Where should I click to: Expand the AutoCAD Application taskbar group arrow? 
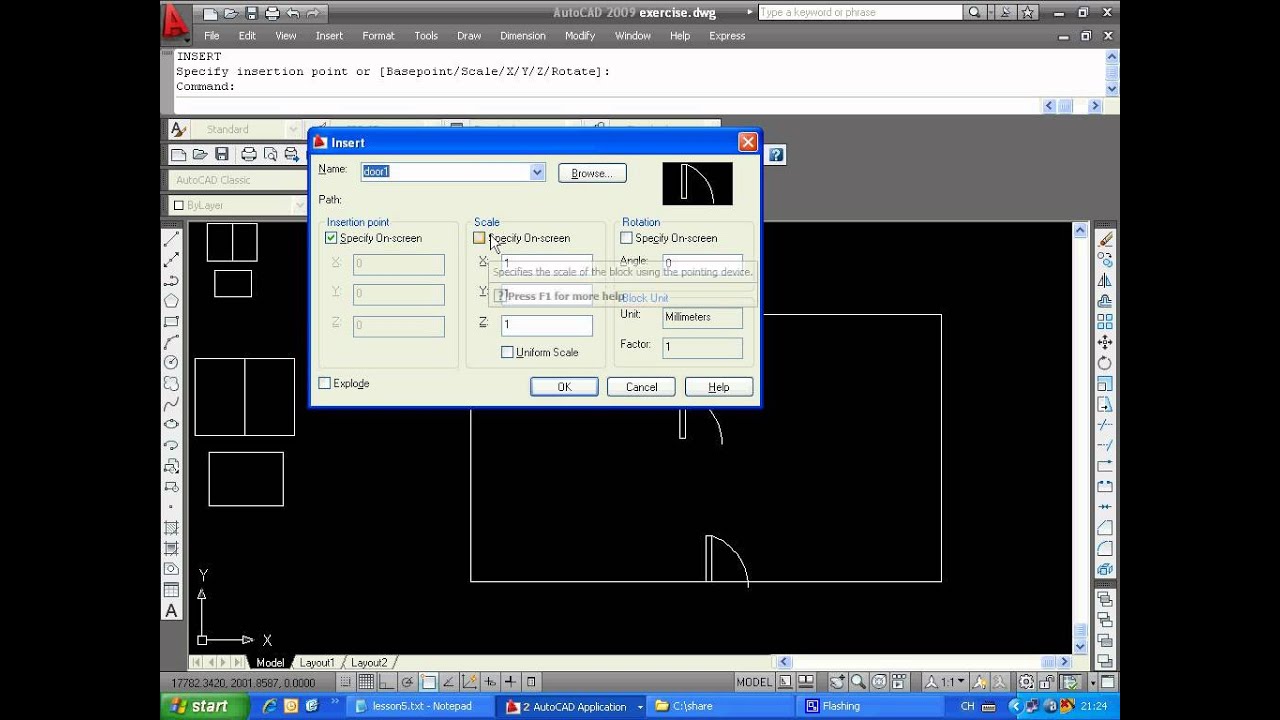[x=640, y=707]
